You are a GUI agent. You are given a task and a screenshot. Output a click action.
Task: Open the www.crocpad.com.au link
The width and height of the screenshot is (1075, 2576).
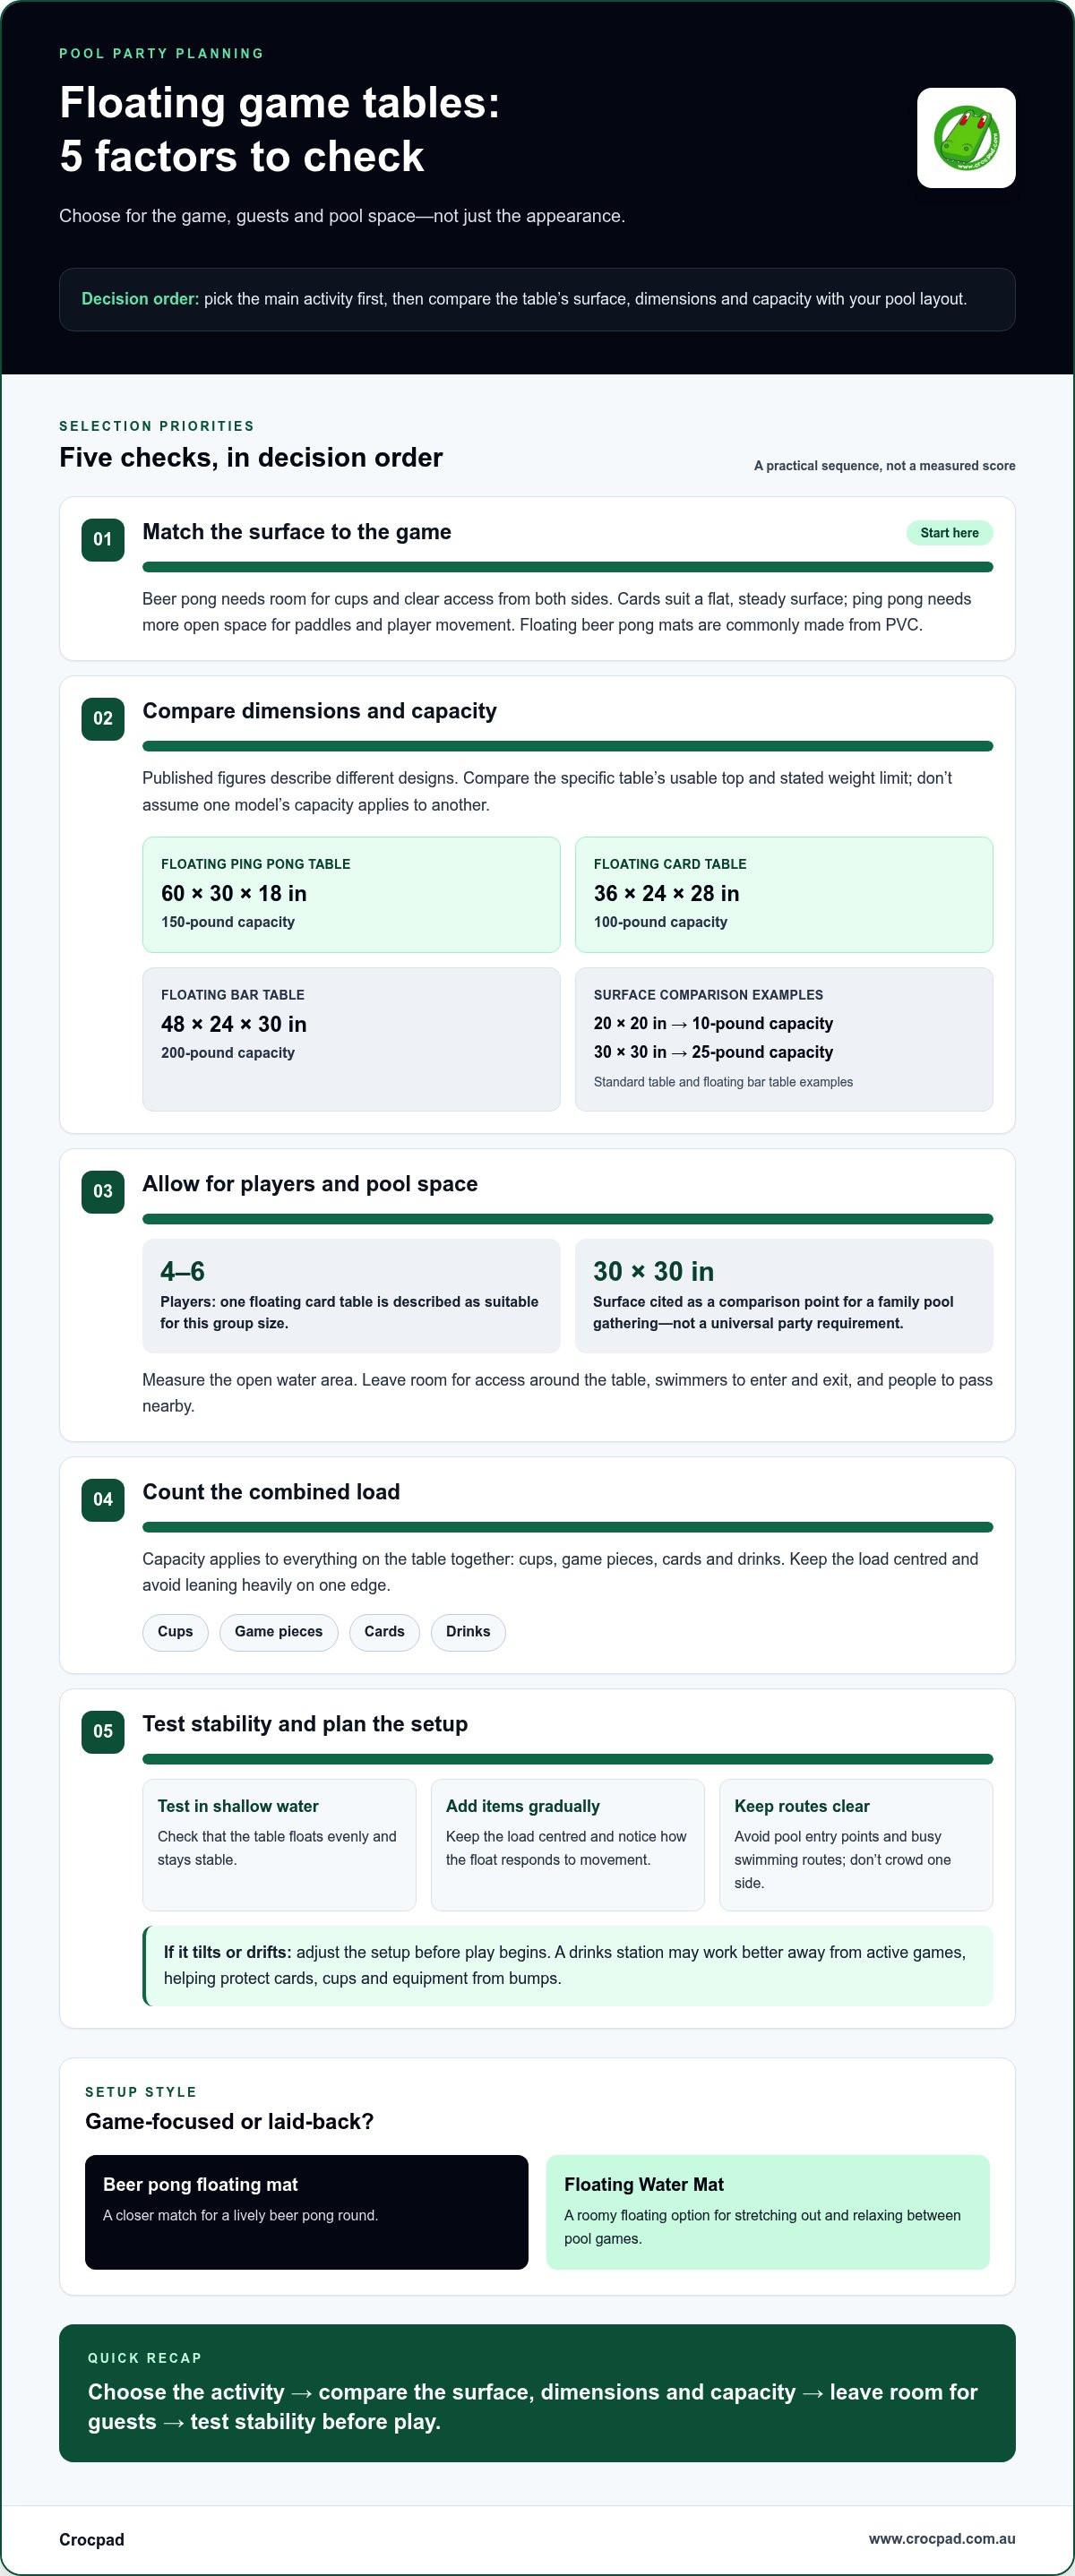point(942,2539)
